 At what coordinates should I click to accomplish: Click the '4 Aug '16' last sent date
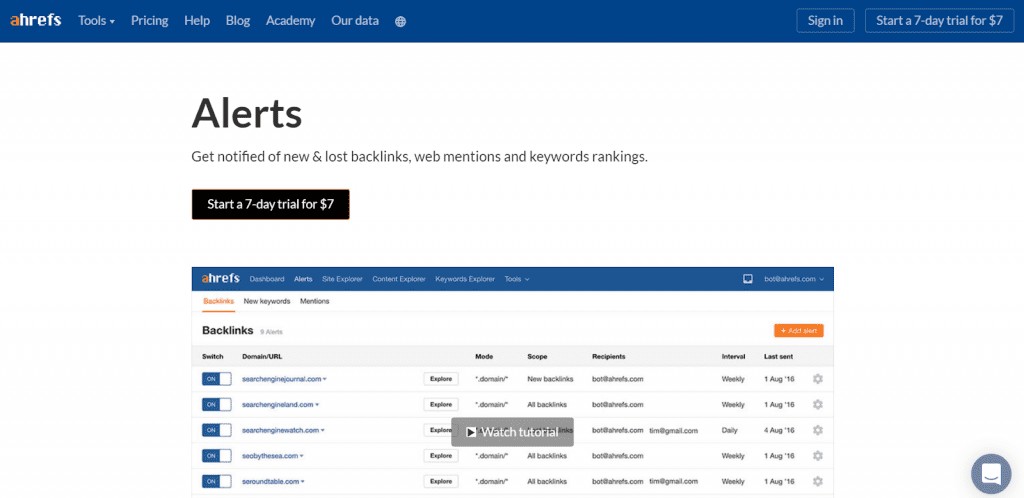[x=779, y=430]
